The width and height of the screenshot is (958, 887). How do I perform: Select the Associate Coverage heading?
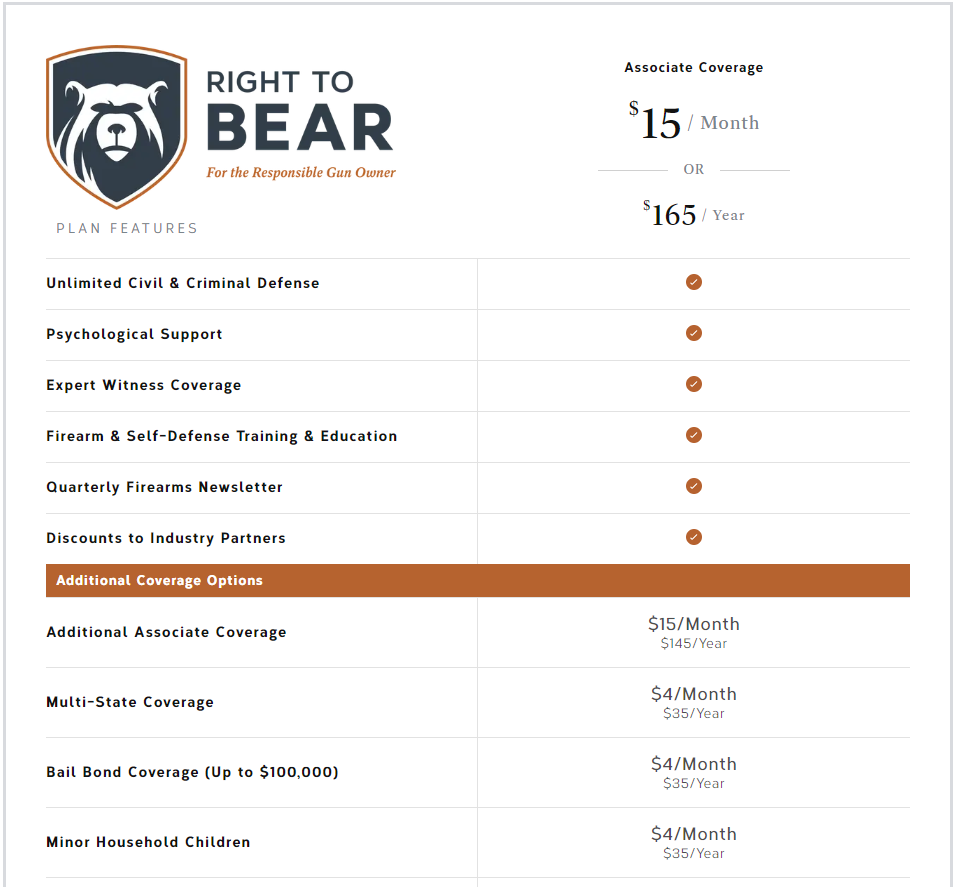693,67
